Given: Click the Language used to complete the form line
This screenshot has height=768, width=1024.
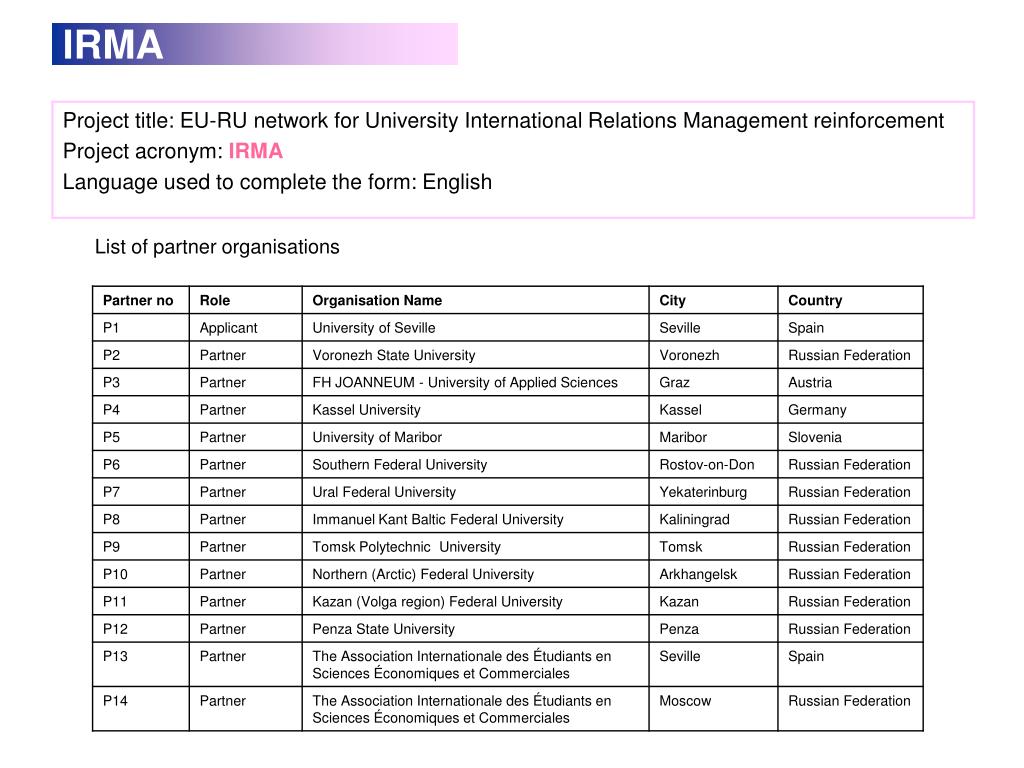Looking at the screenshot, I should 277,182.
